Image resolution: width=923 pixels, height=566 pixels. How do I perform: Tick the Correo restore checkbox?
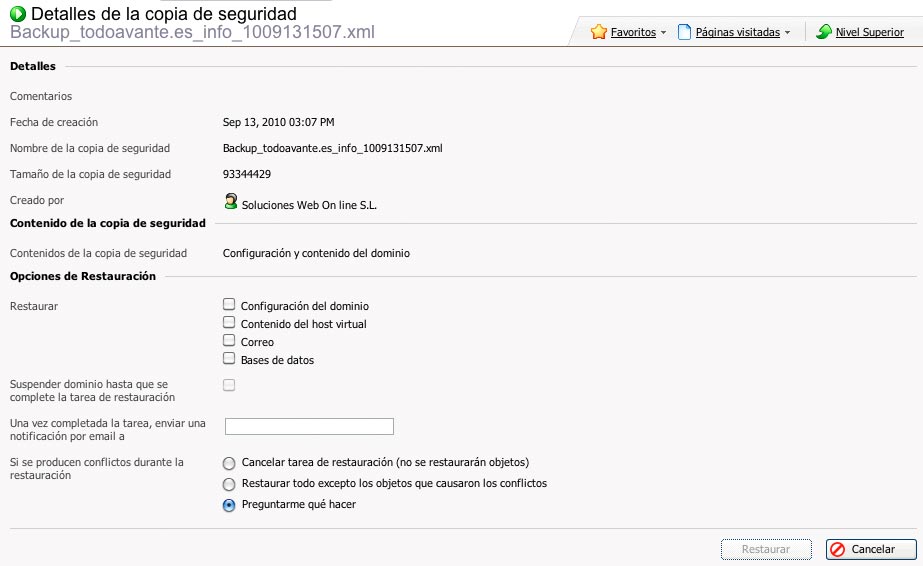pyautogui.click(x=229, y=340)
